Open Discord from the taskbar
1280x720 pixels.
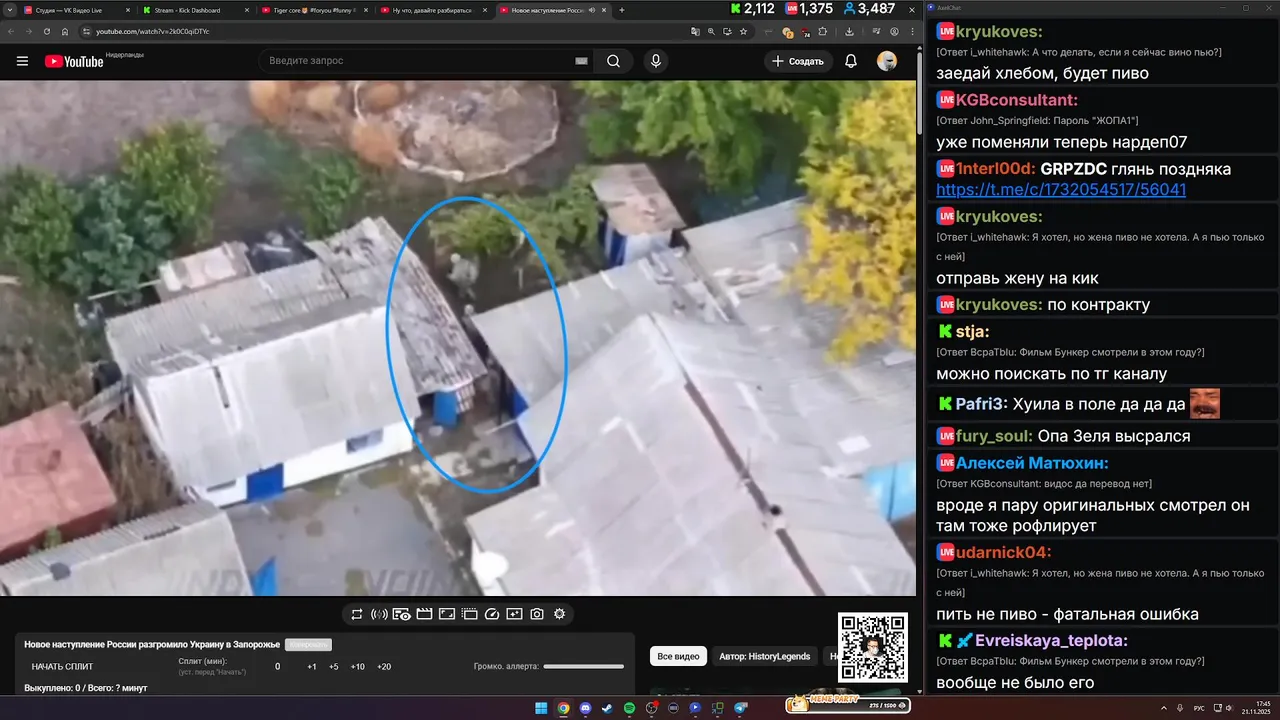pyautogui.click(x=585, y=708)
